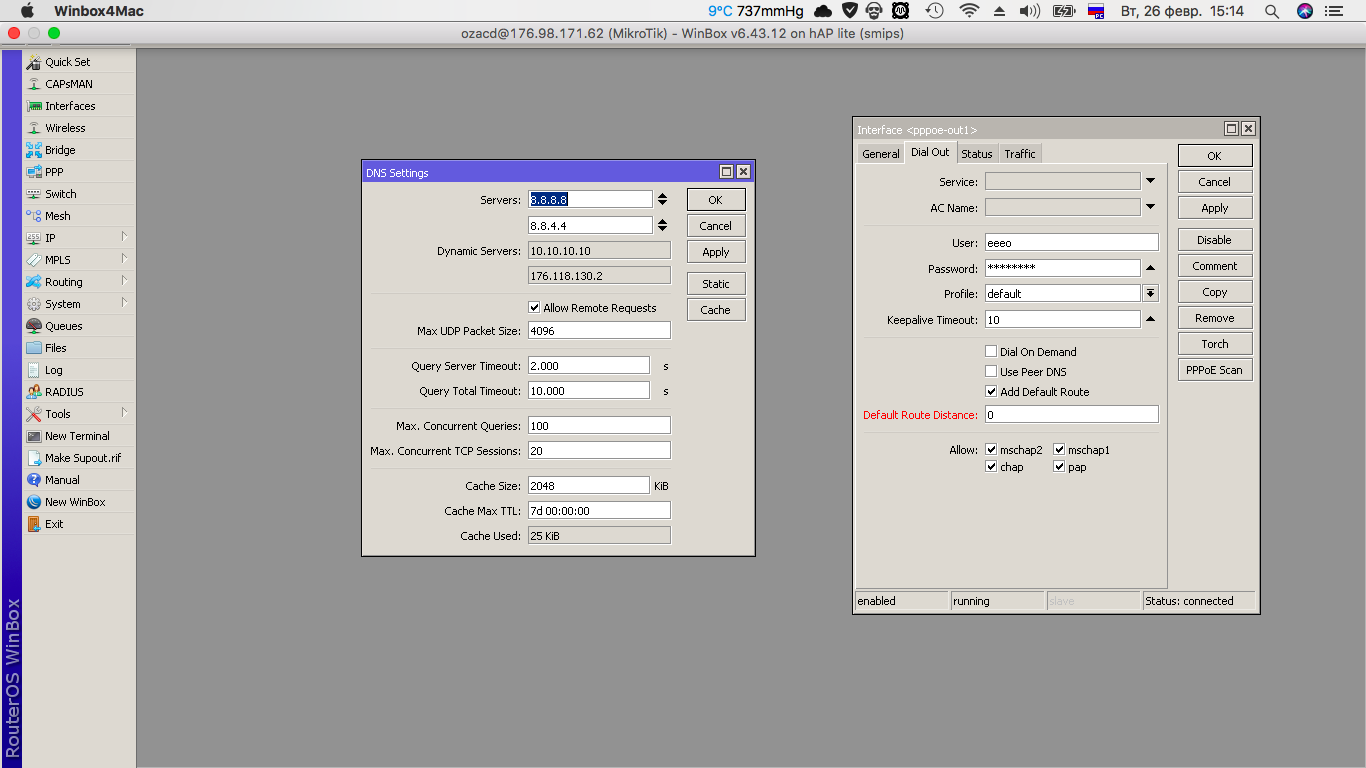
Task: Open the RADIUS menu icon
Action: pos(34,392)
